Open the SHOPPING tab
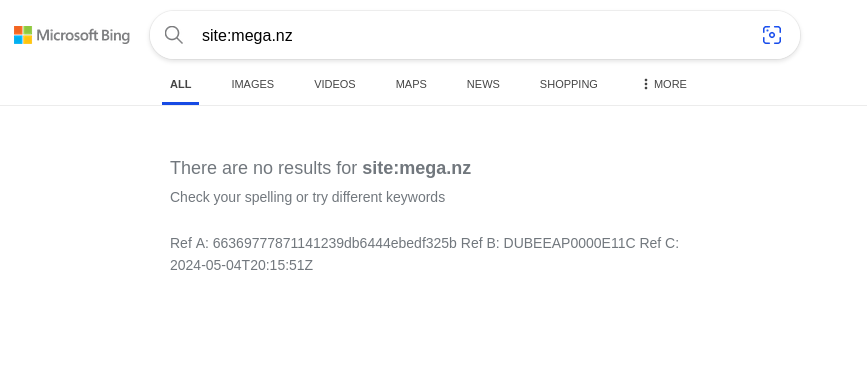 (568, 84)
